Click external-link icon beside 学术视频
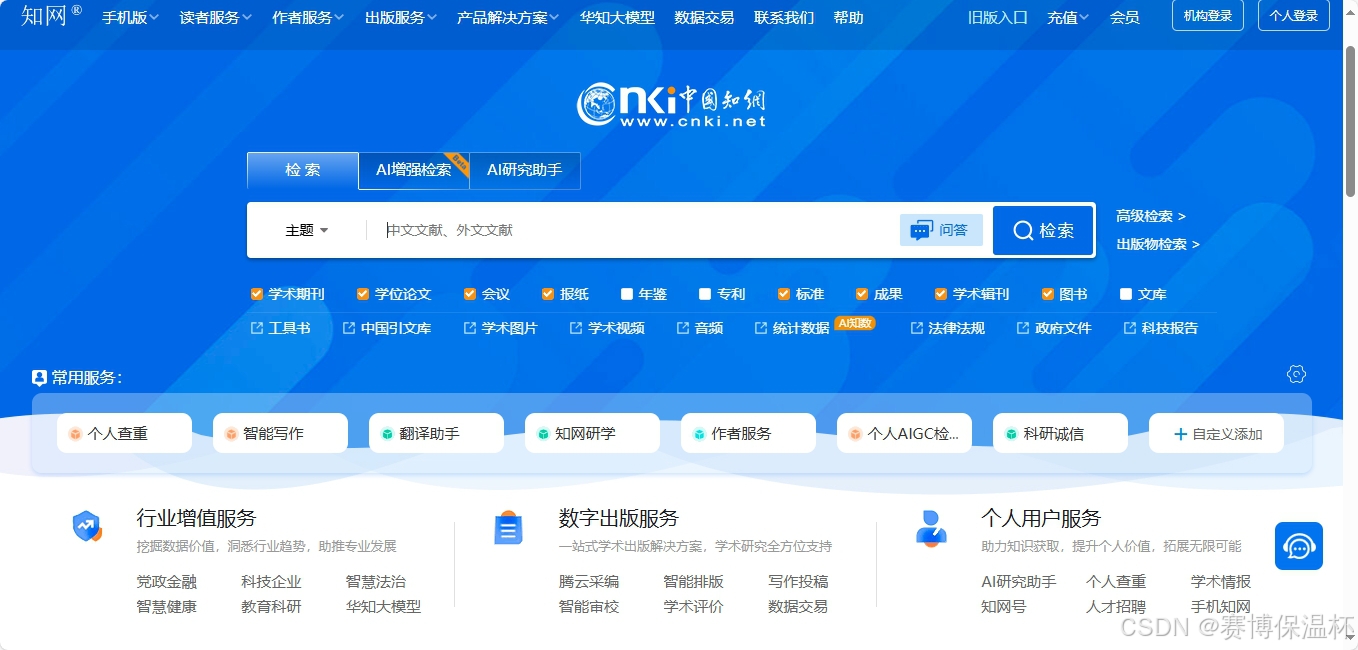Image resolution: width=1358 pixels, height=650 pixels. 576,328
